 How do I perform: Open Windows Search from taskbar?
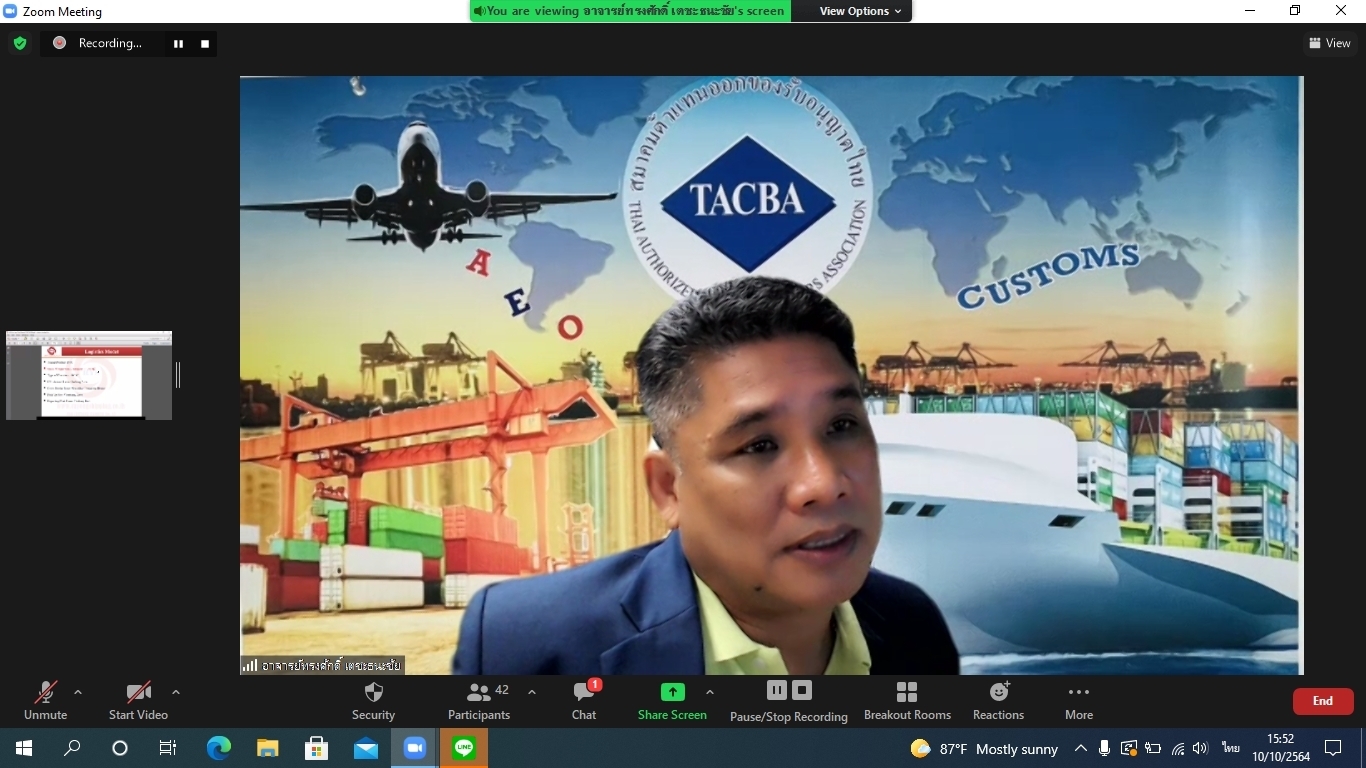point(72,748)
